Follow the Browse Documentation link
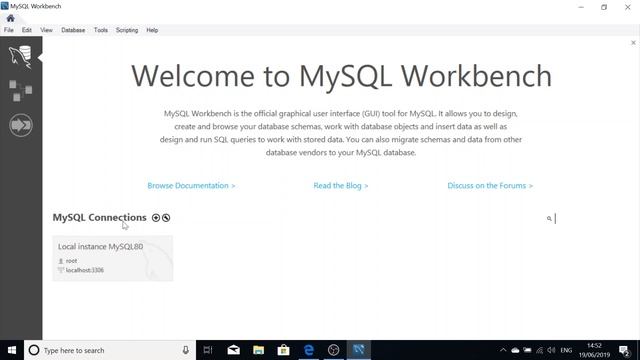Viewport: 640px width, 360px height. 191,186
